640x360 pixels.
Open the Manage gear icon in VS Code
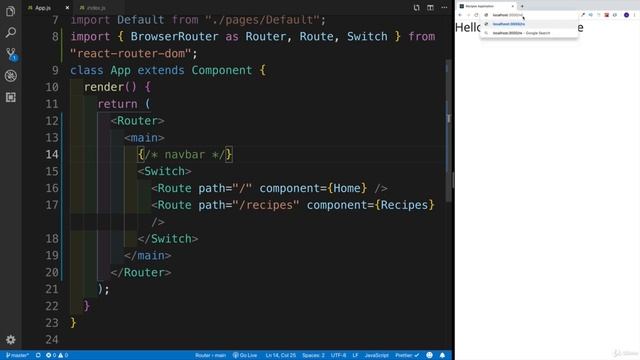pyautogui.click(x=11, y=339)
